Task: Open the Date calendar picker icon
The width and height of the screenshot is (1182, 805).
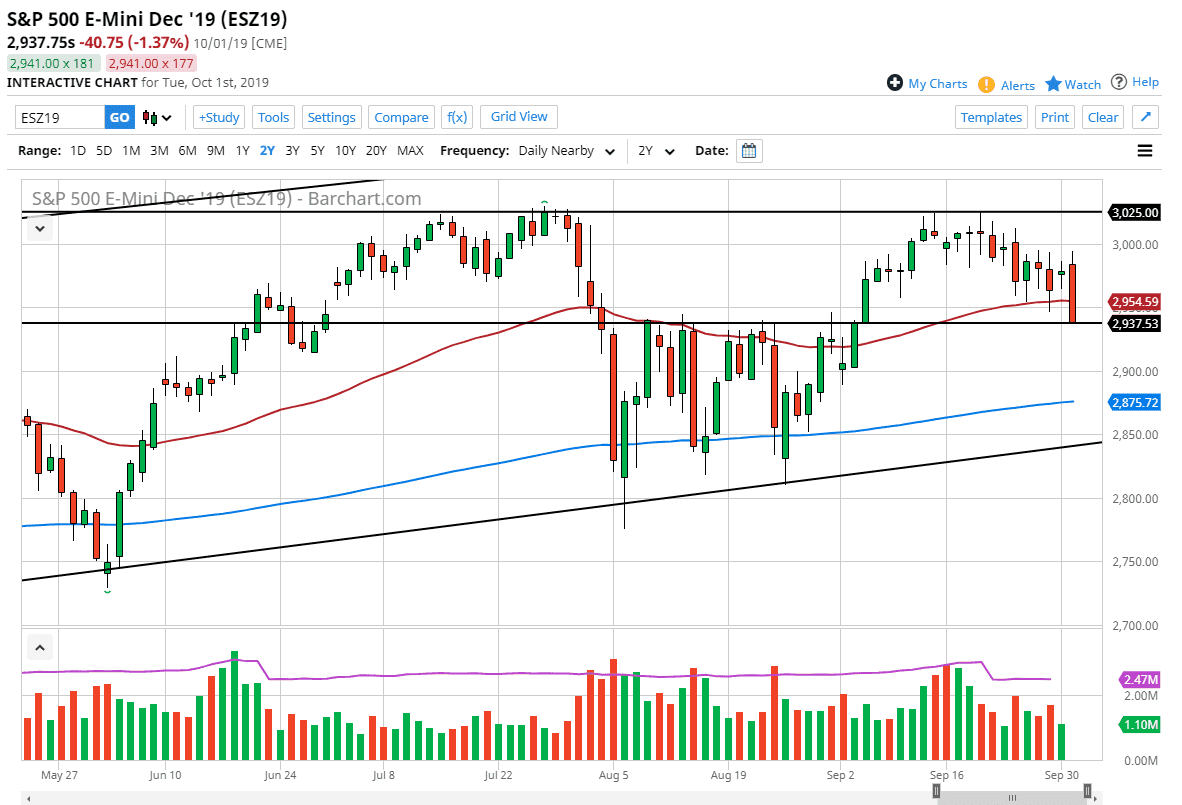Action: coord(749,151)
